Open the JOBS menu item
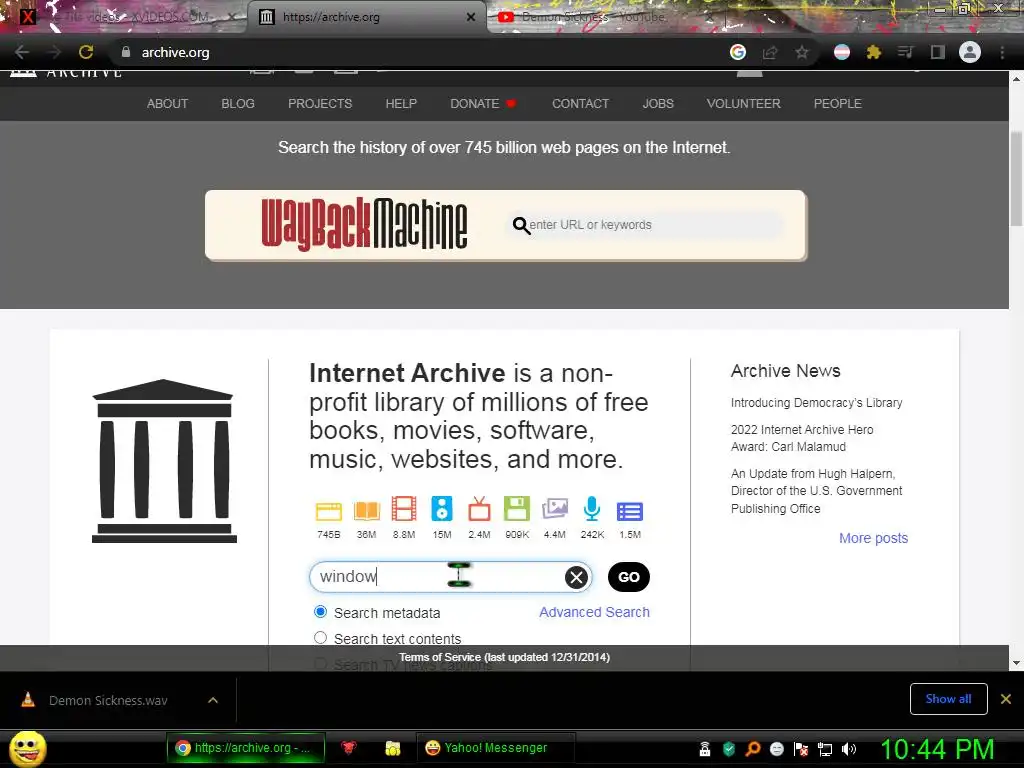Screen dimensions: 1024x768 click(658, 104)
